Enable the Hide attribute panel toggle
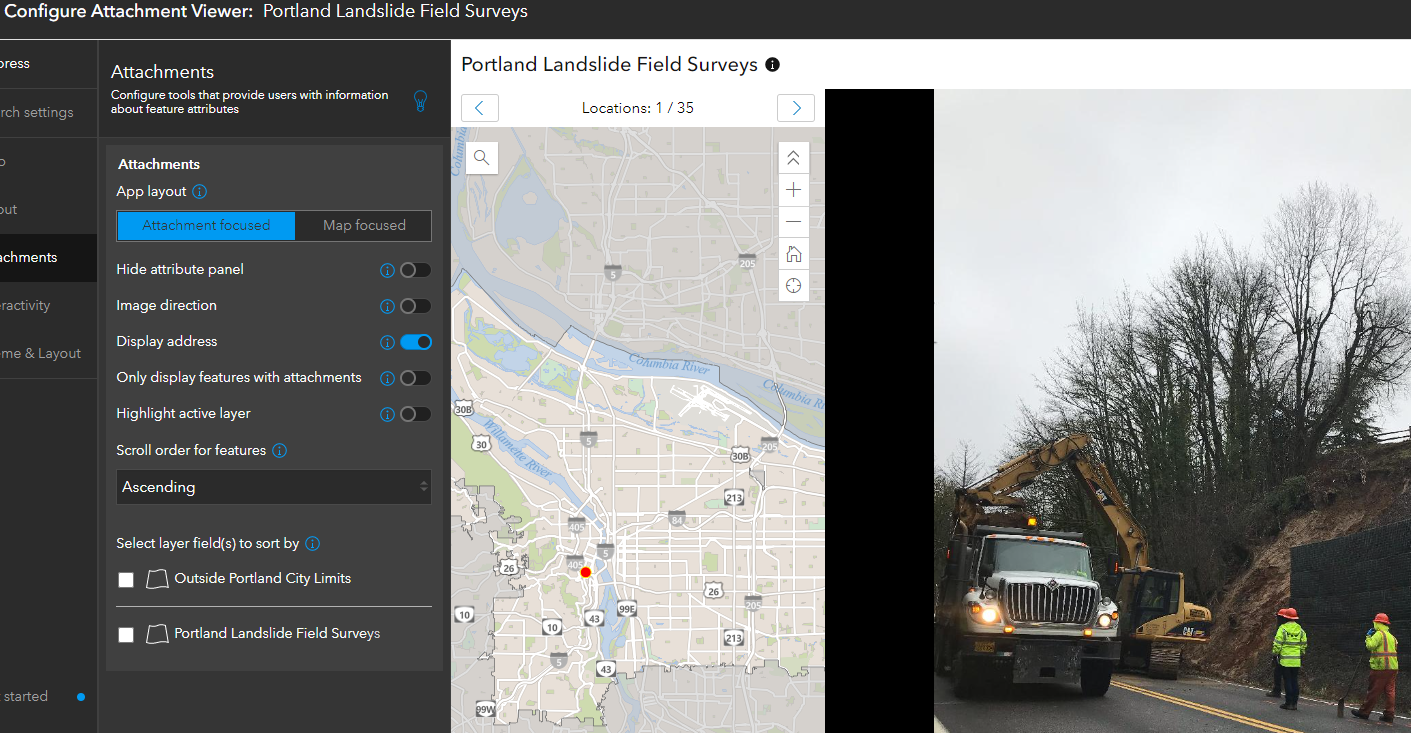The height and width of the screenshot is (733, 1411). click(417, 270)
